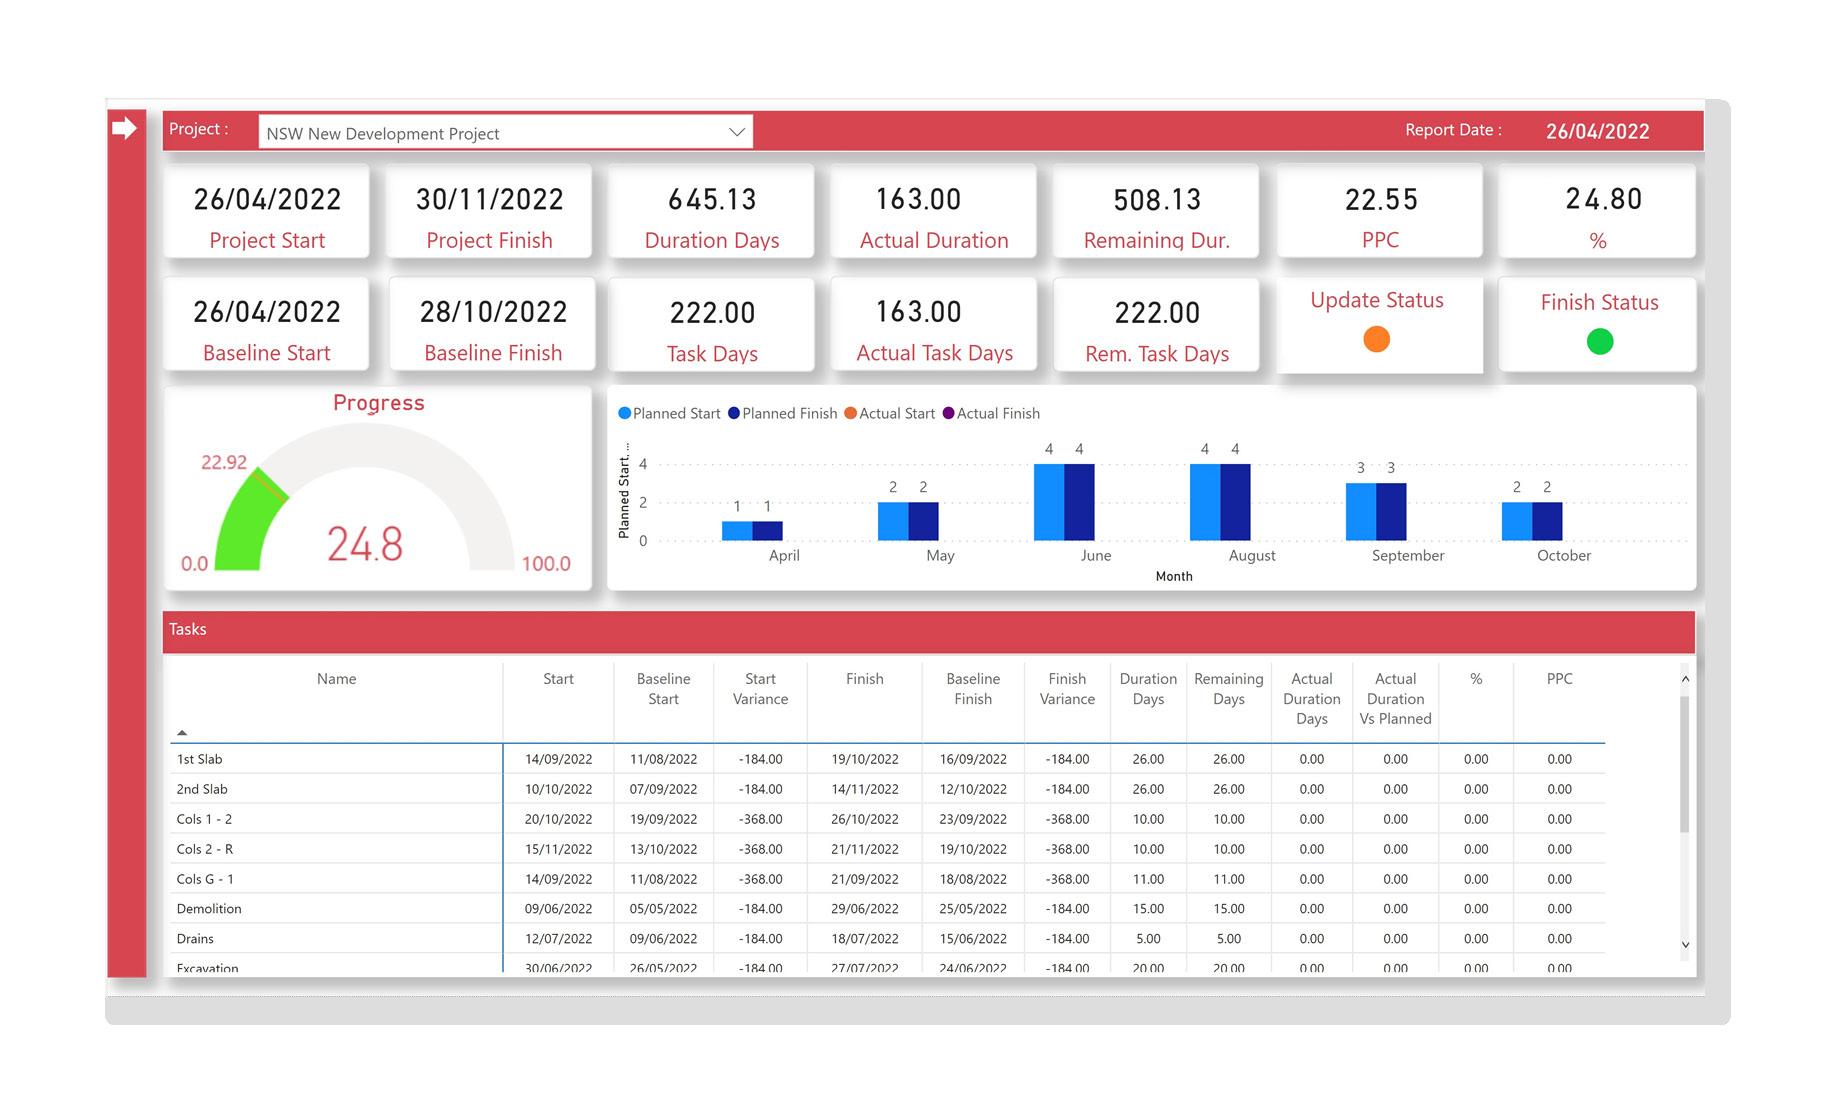This screenshot has height=1094, width=1822.
Task: Sort by Start Variance column header
Action: pyautogui.click(x=760, y=689)
